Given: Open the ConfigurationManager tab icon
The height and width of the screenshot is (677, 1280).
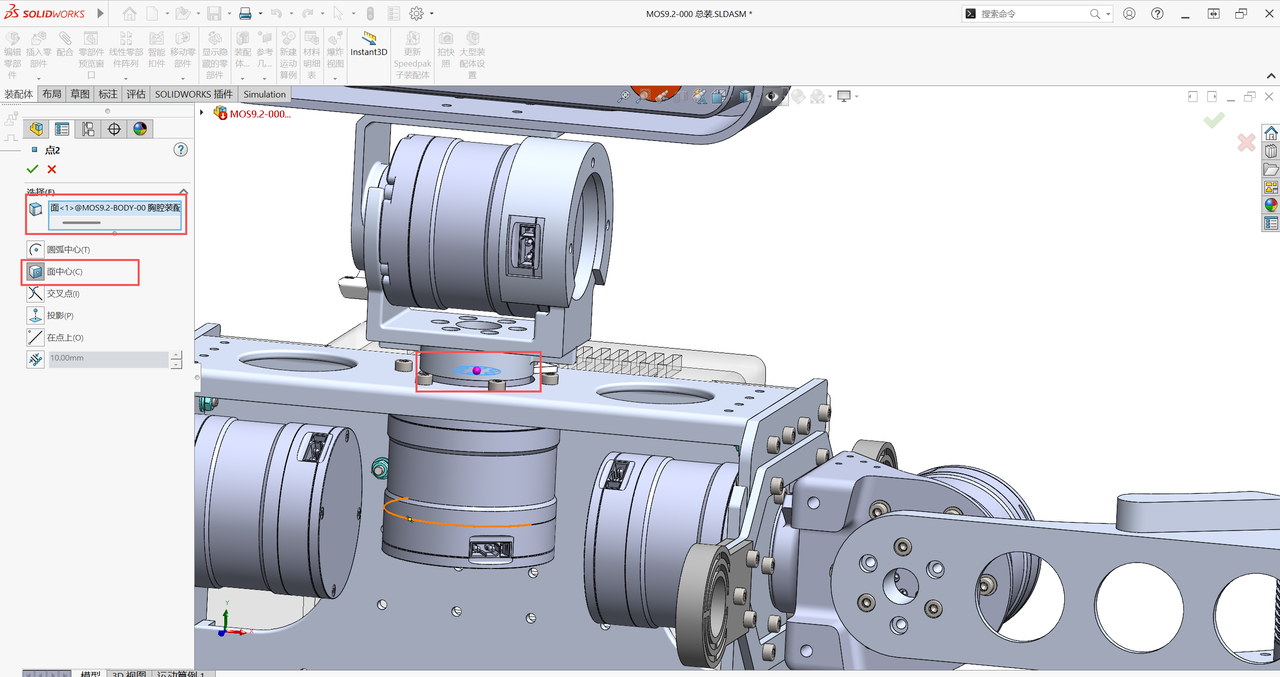Looking at the screenshot, I should point(88,129).
